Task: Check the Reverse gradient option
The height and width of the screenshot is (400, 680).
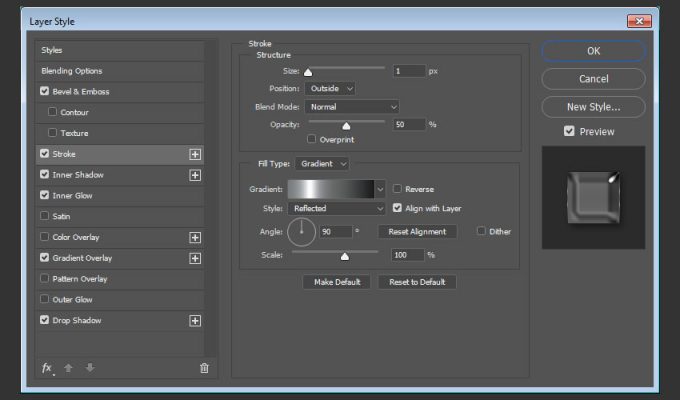Action: coord(397,189)
